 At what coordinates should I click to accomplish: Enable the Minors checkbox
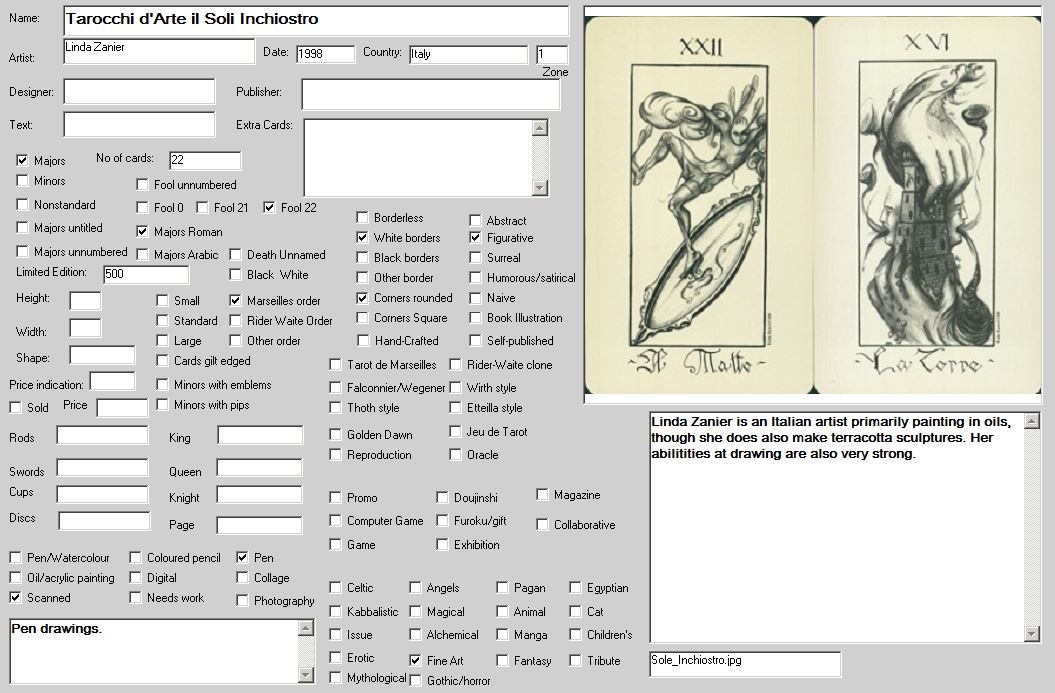coord(23,181)
